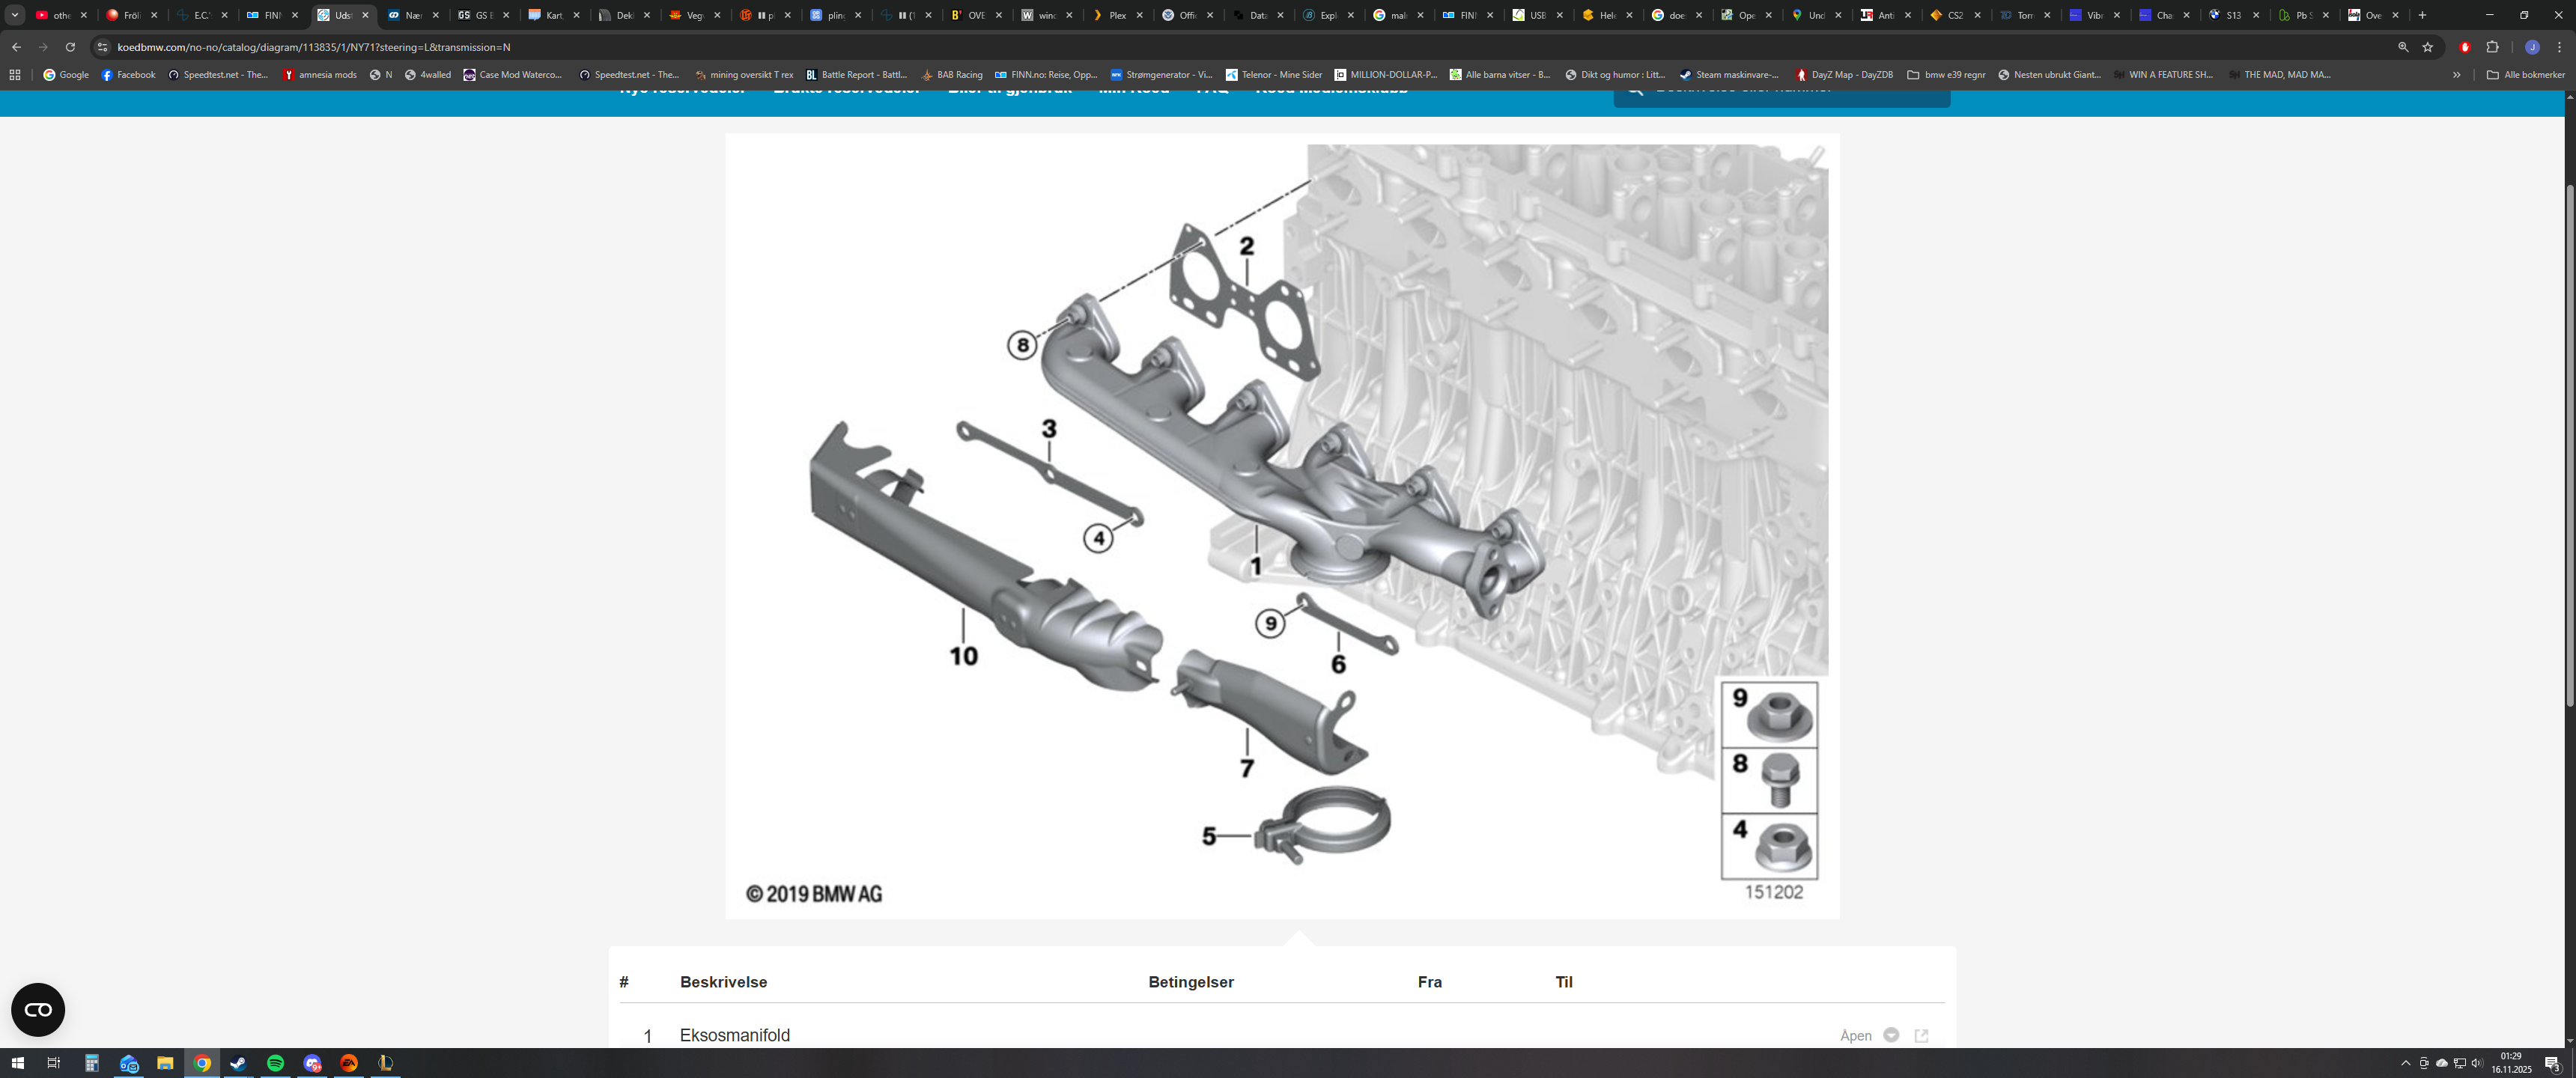Open the external link icon for Eksosmanifold
2576x1078 pixels.
(x=1921, y=1035)
